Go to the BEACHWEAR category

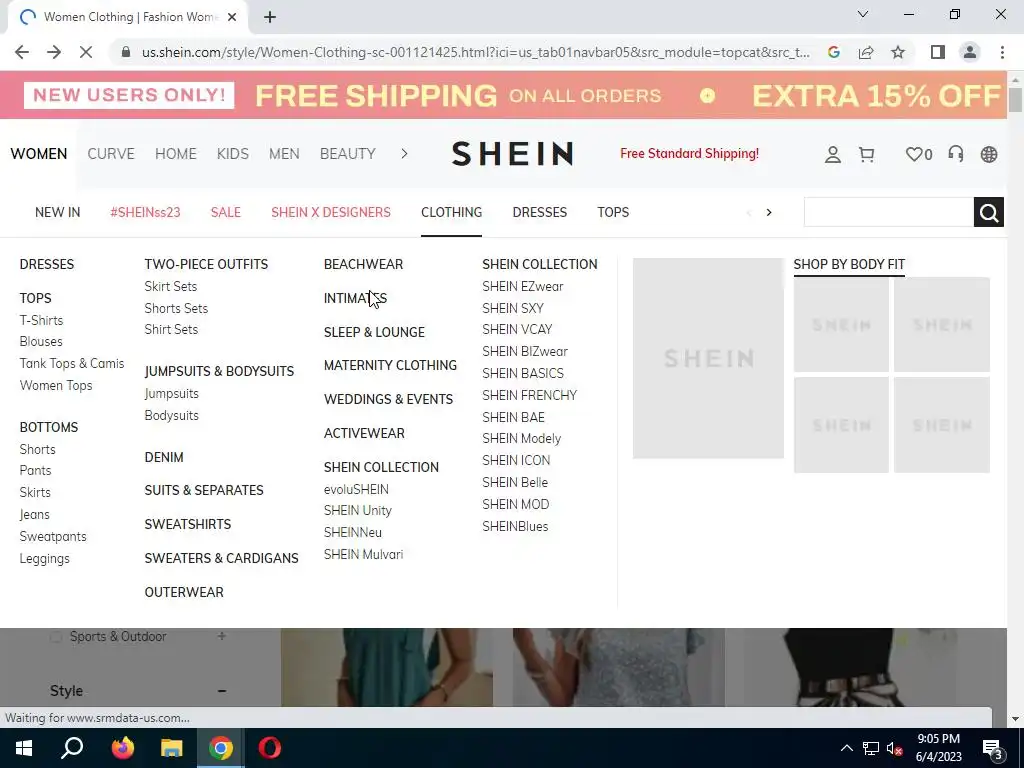(363, 264)
